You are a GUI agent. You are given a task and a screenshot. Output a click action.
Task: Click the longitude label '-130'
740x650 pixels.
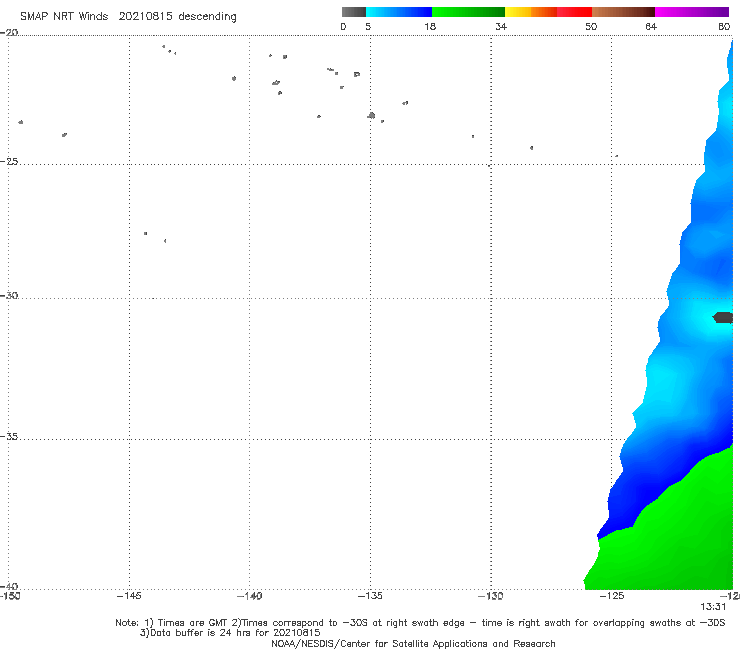[491, 596]
